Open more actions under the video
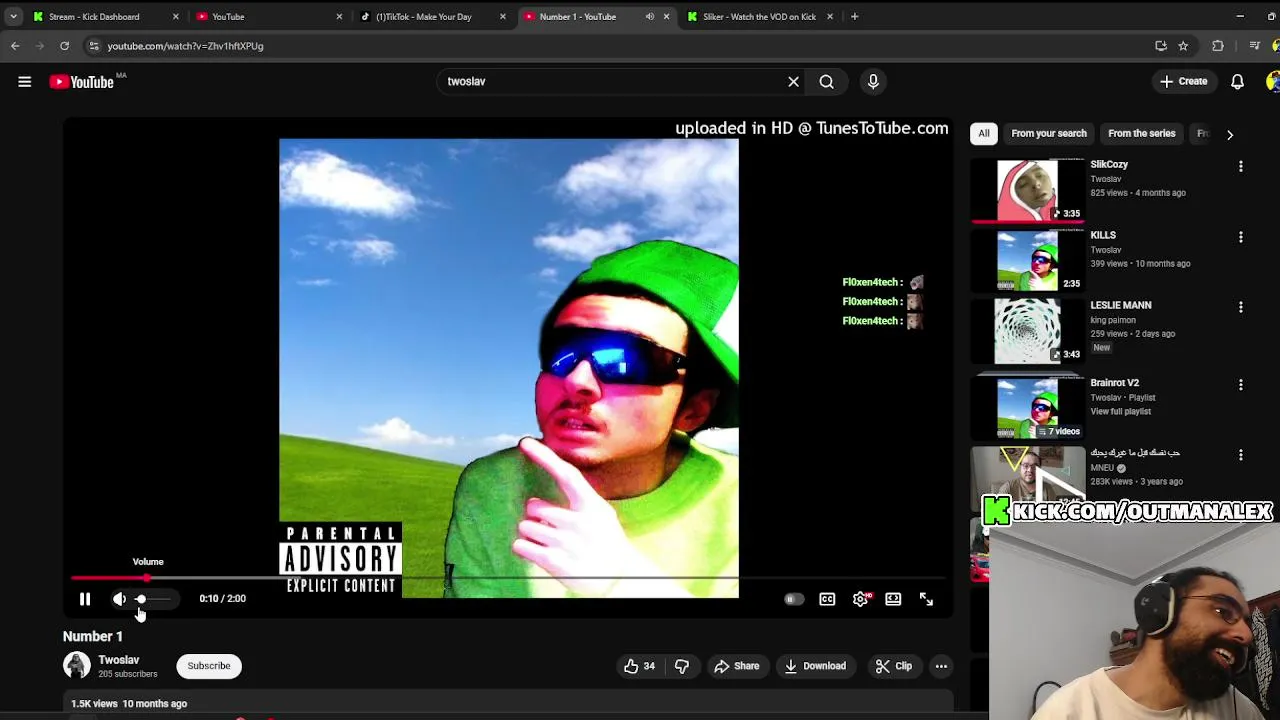Screen dimensions: 1280x720 click(x=941, y=666)
